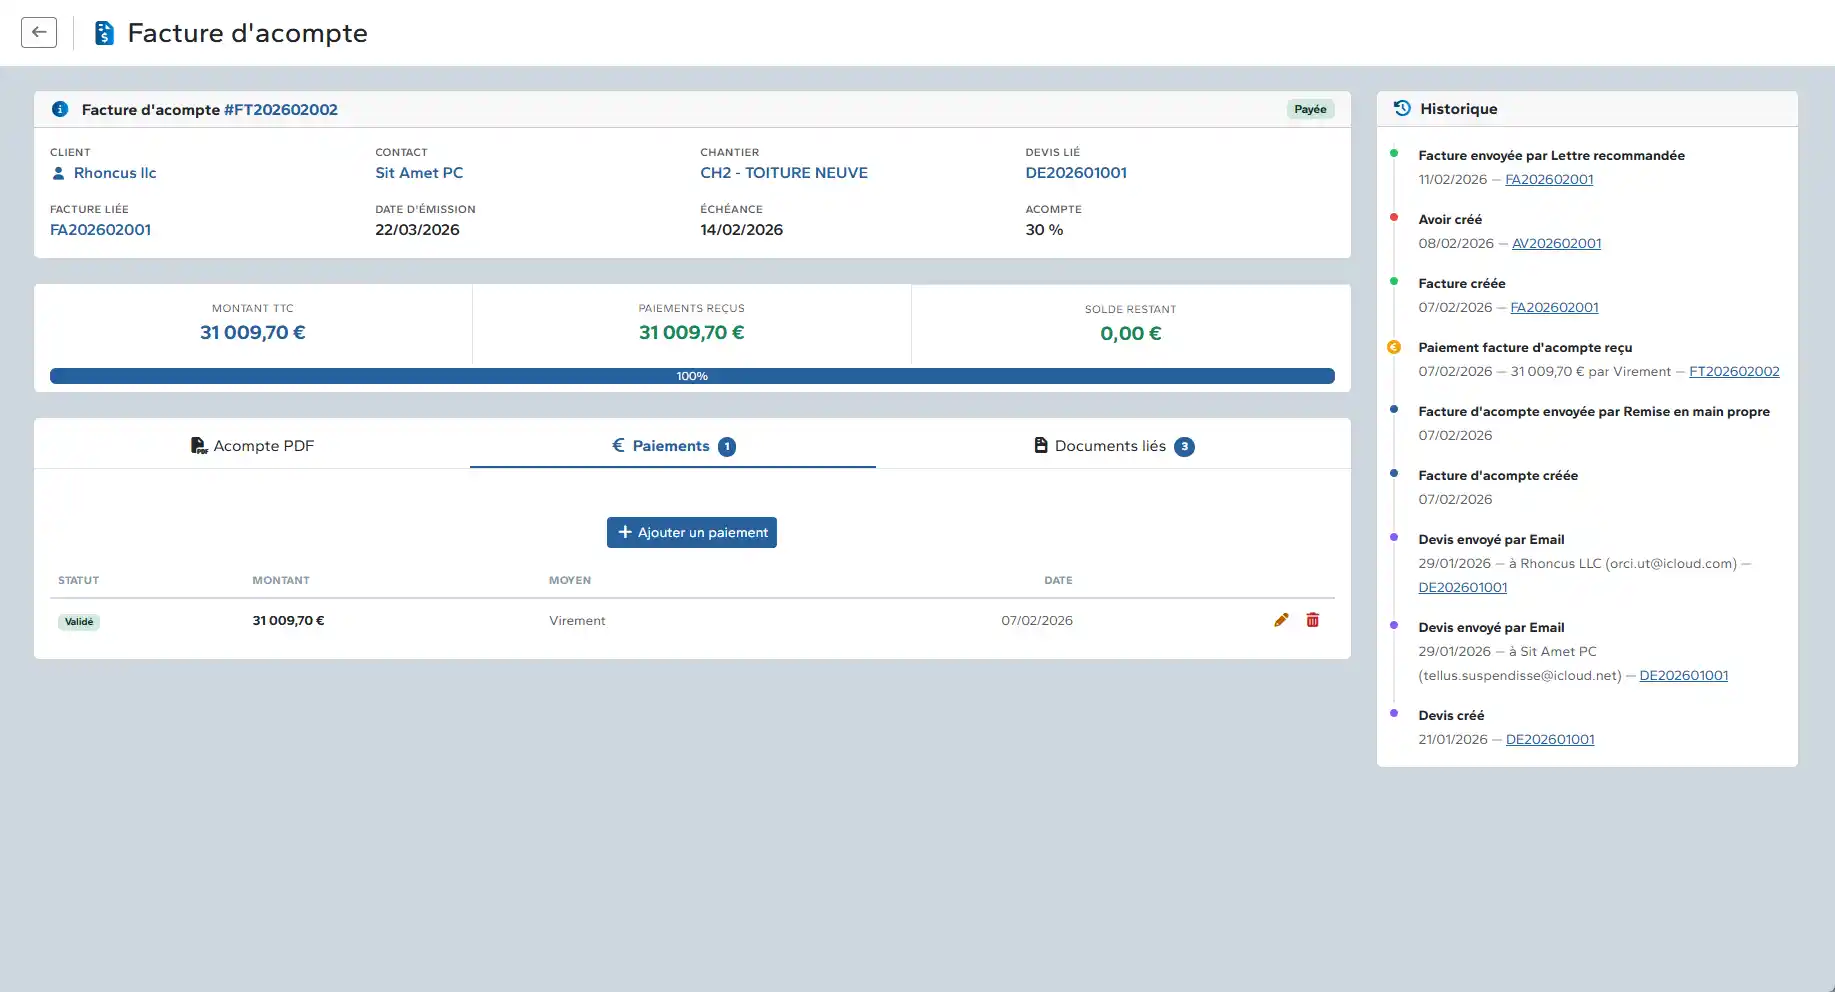
Task: Open the client Rhoncus llc
Action: (x=116, y=173)
